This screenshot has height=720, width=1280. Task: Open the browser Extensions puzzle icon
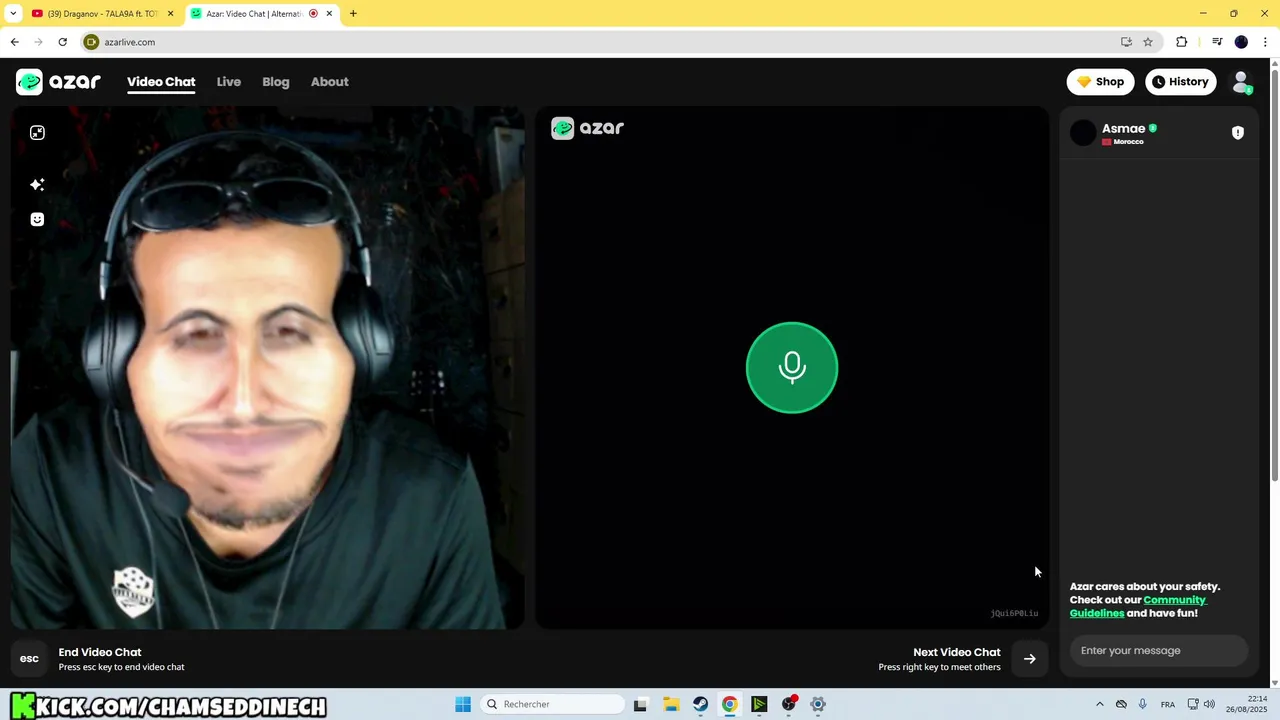pyautogui.click(x=1181, y=42)
